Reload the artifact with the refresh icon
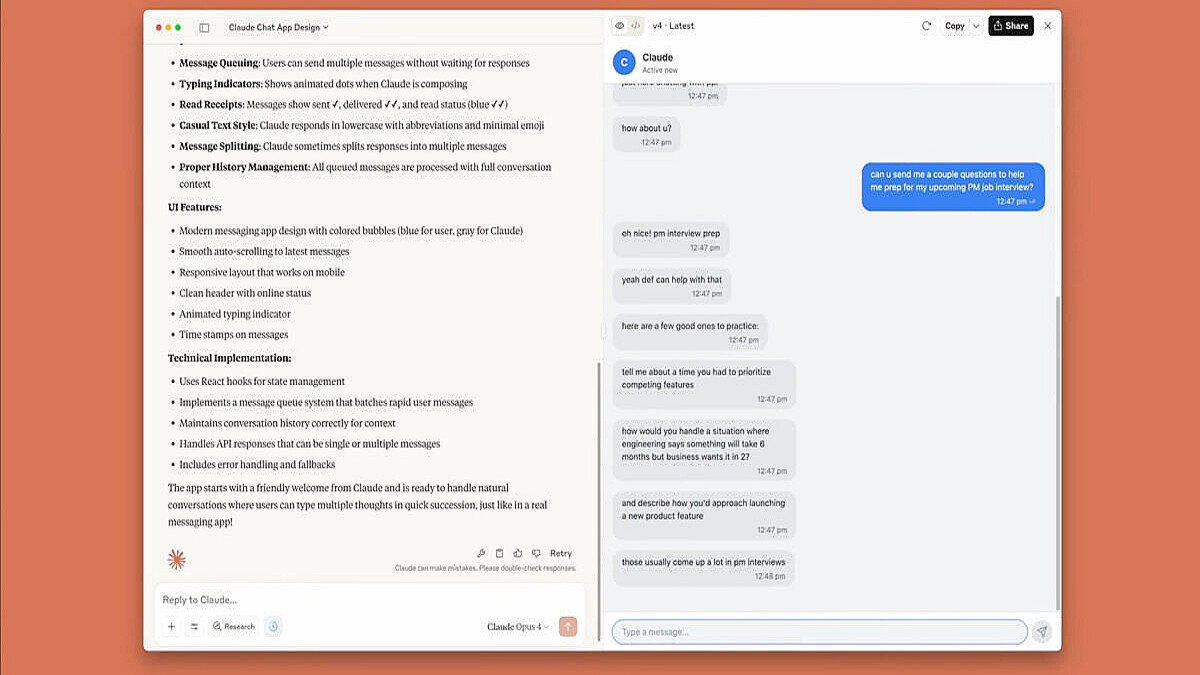1200x675 pixels. coord(926,26)
